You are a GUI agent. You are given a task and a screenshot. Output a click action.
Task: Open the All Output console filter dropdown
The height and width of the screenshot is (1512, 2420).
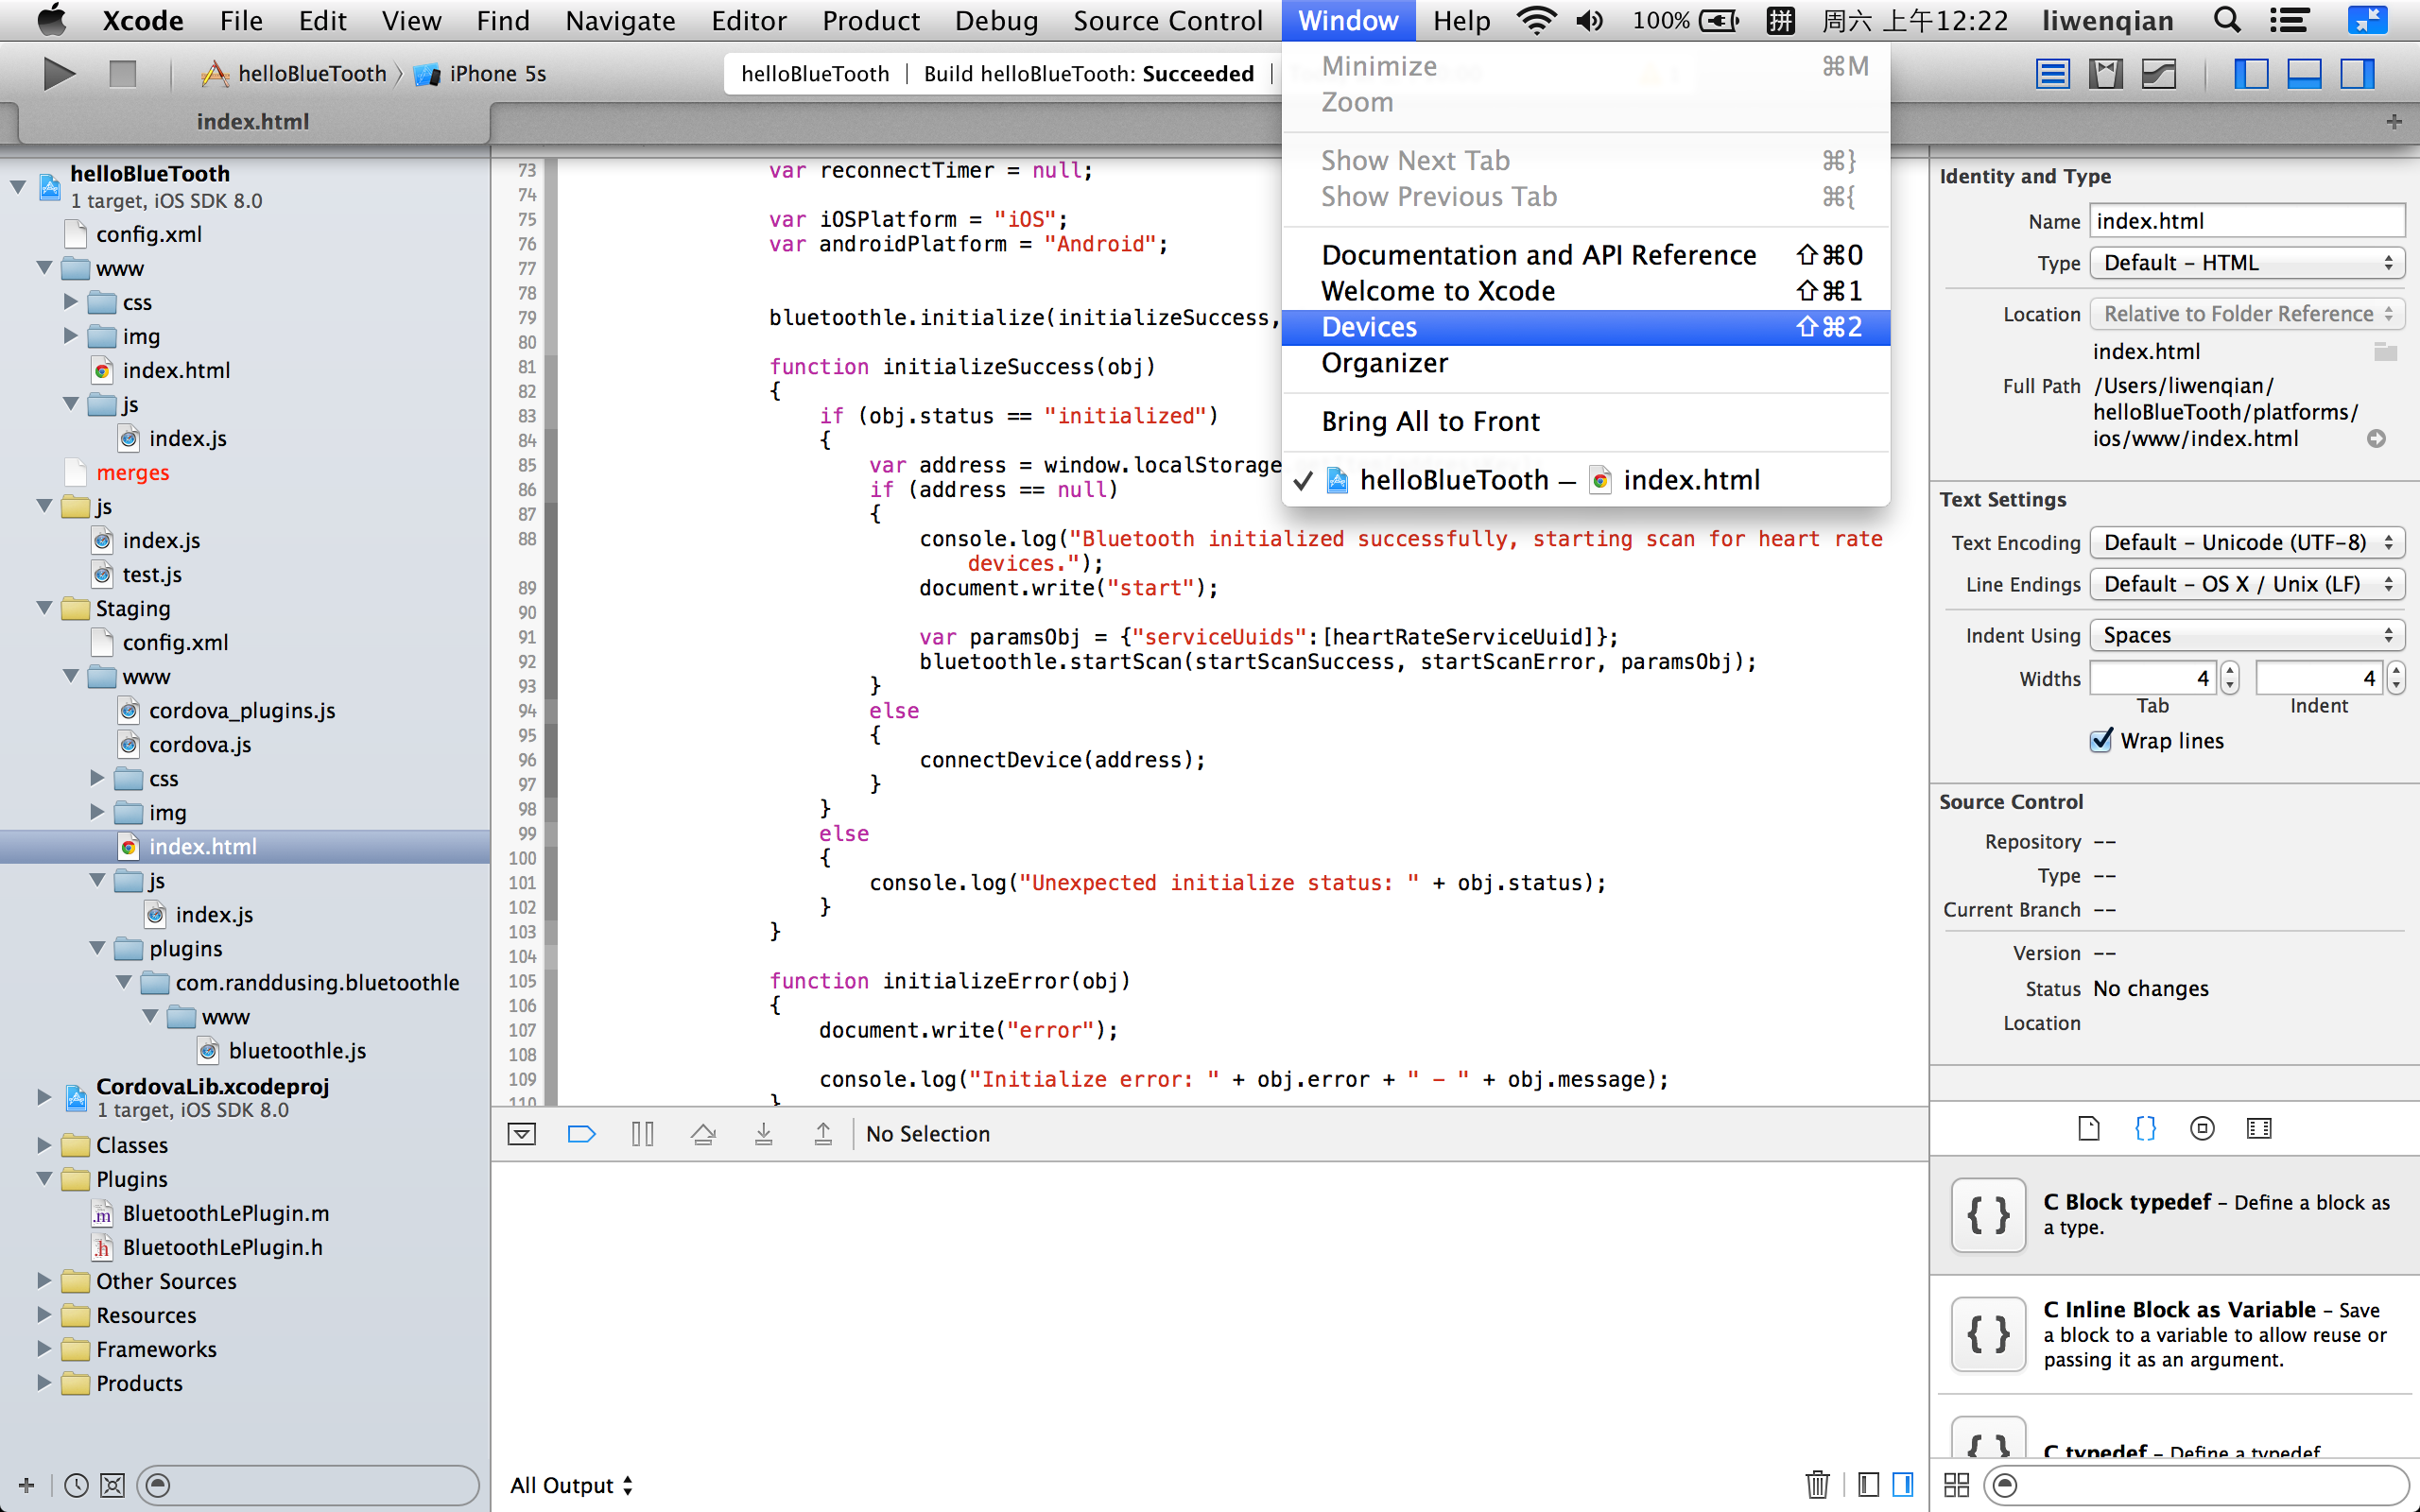tap(571, 1485)
